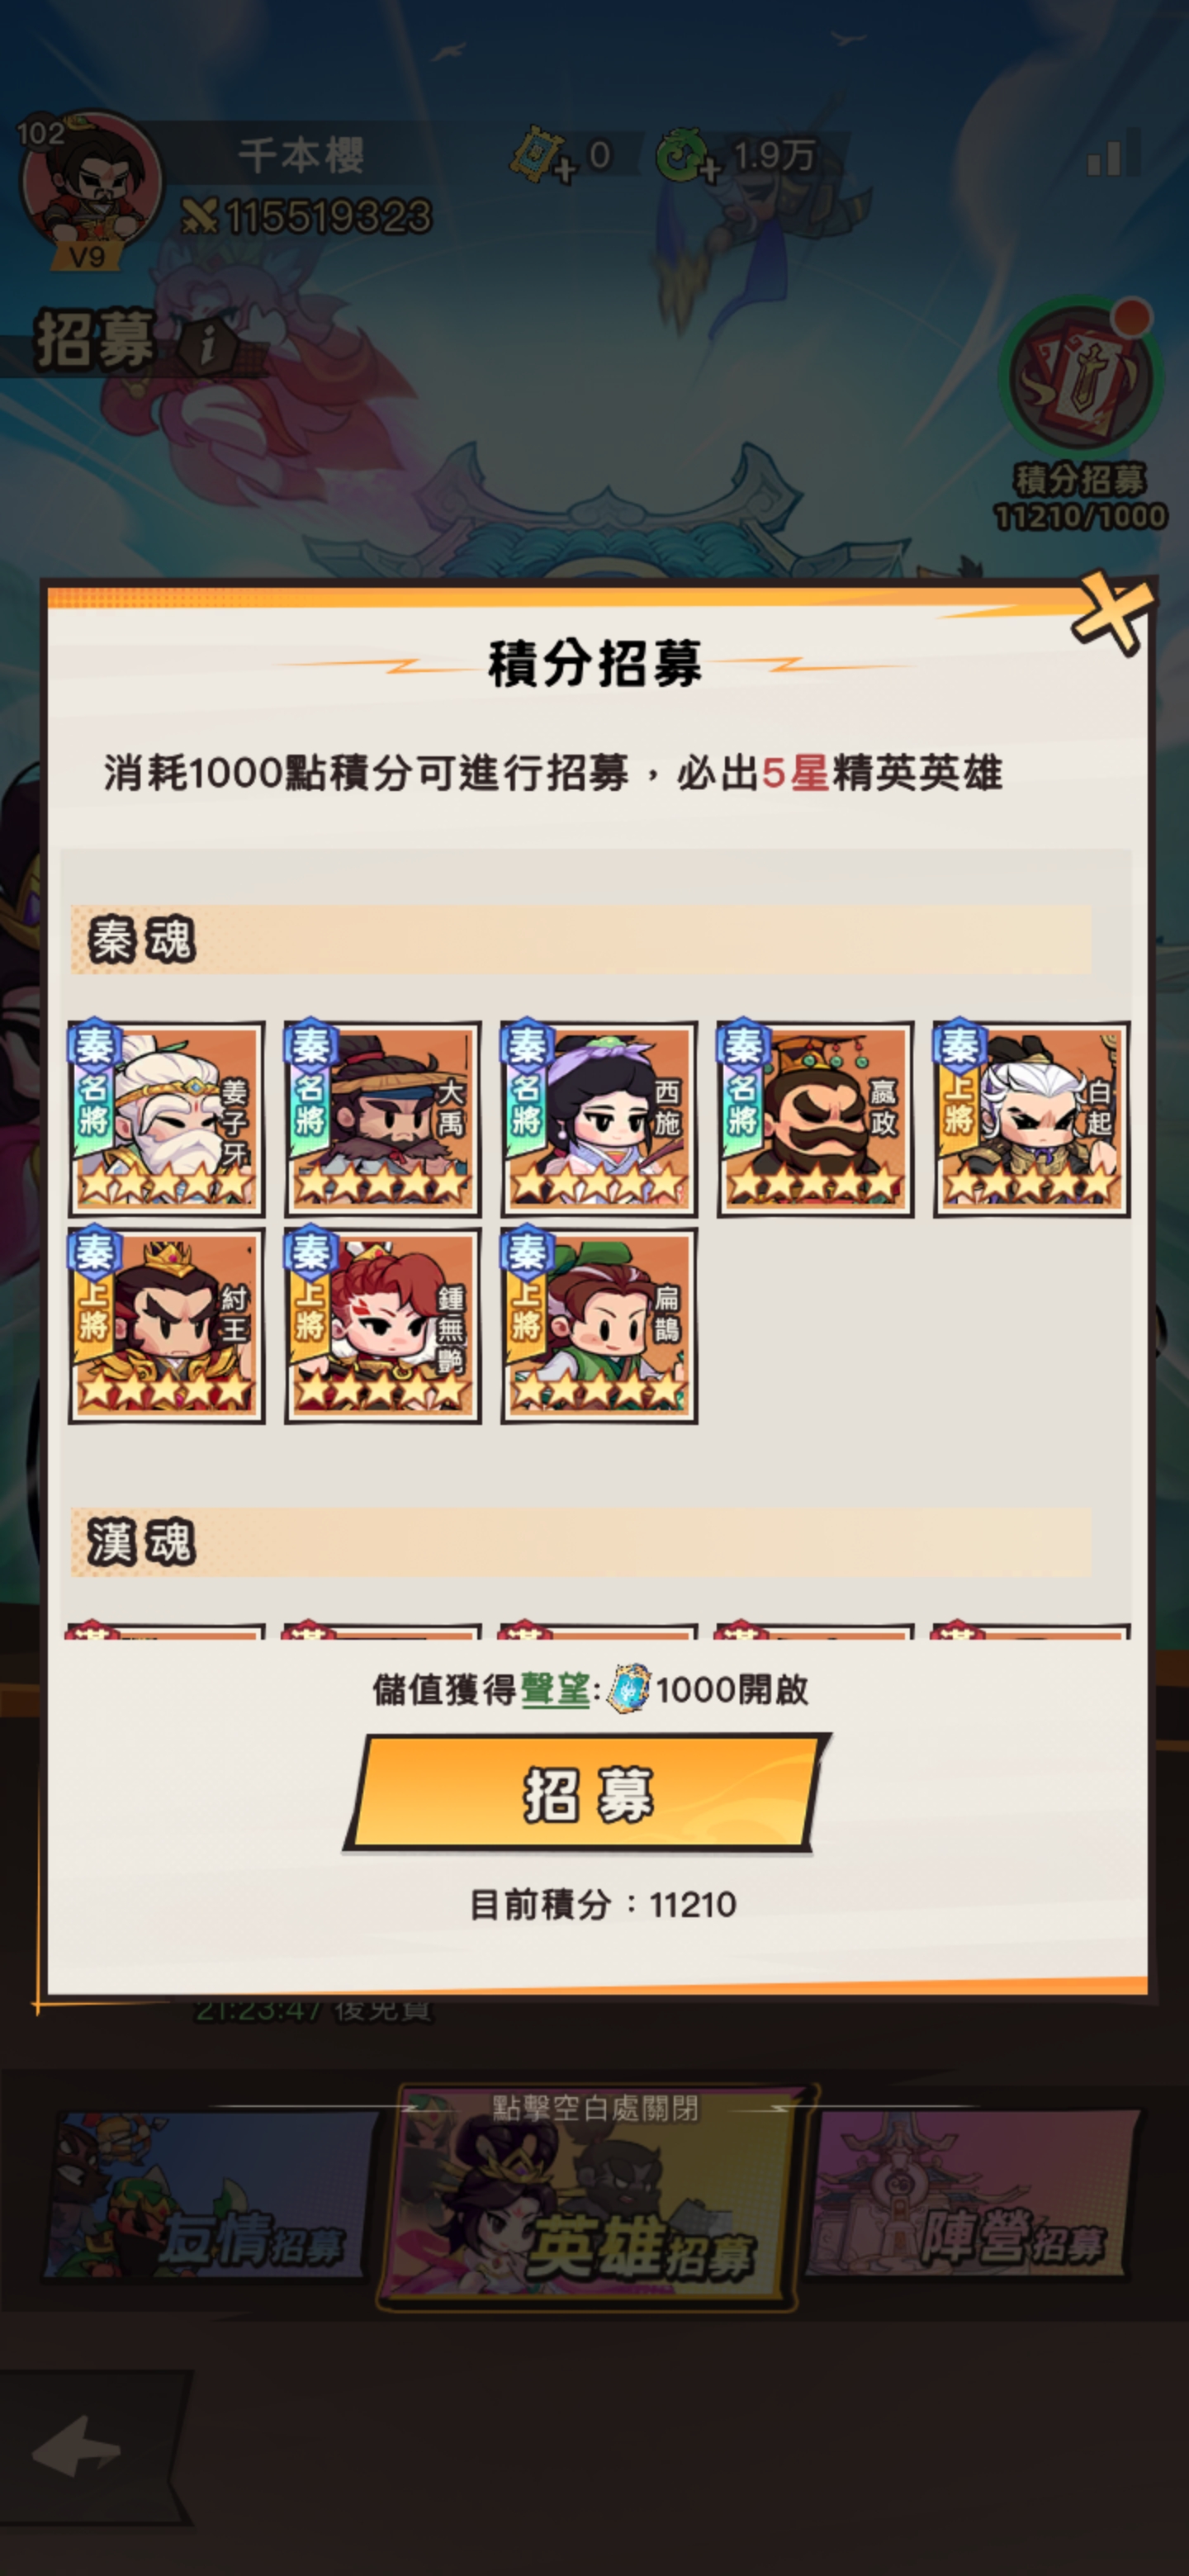Tap the orange 招募 recruit button
The width and height of the screenshot is (1189, 2576).
tap(587, 1792)
